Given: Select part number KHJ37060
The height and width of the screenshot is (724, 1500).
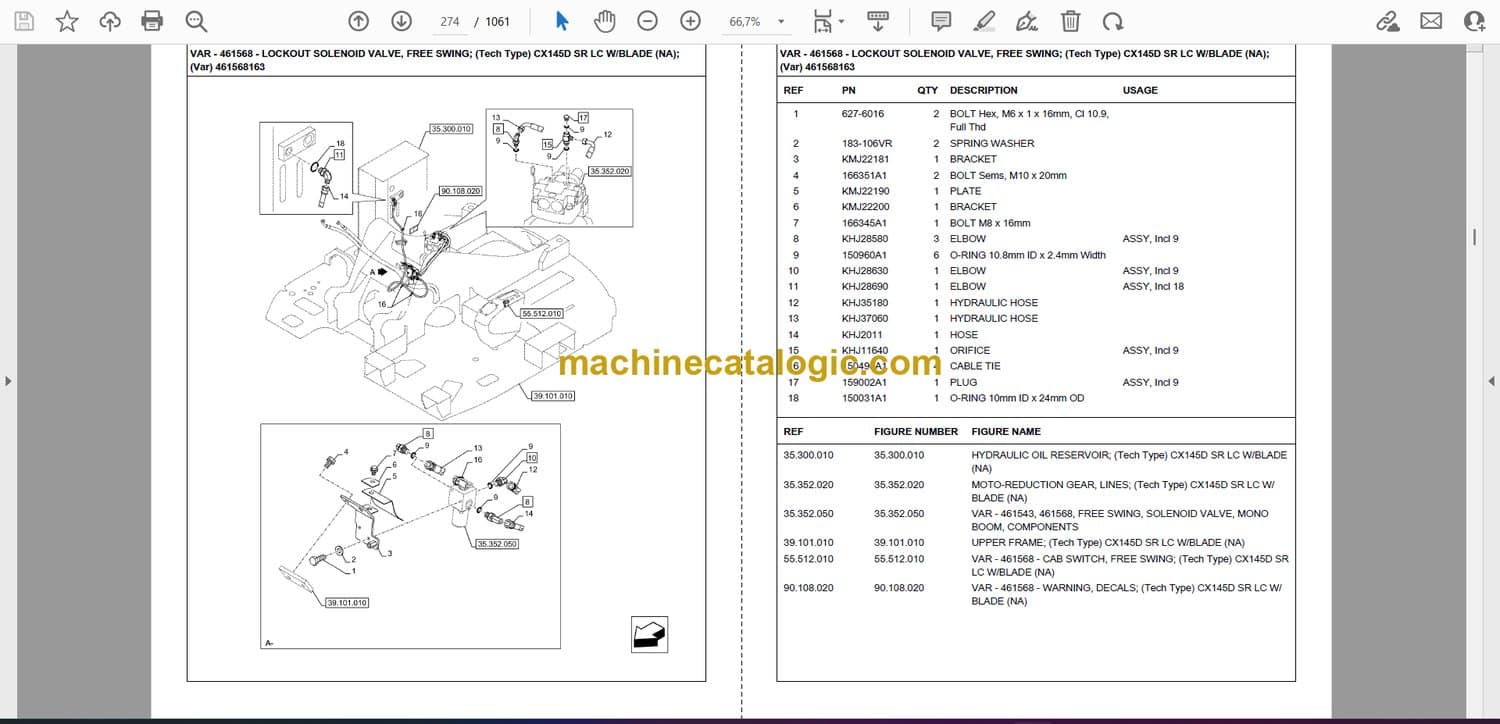Looking at the screenshot, I should tap(864, 319).
